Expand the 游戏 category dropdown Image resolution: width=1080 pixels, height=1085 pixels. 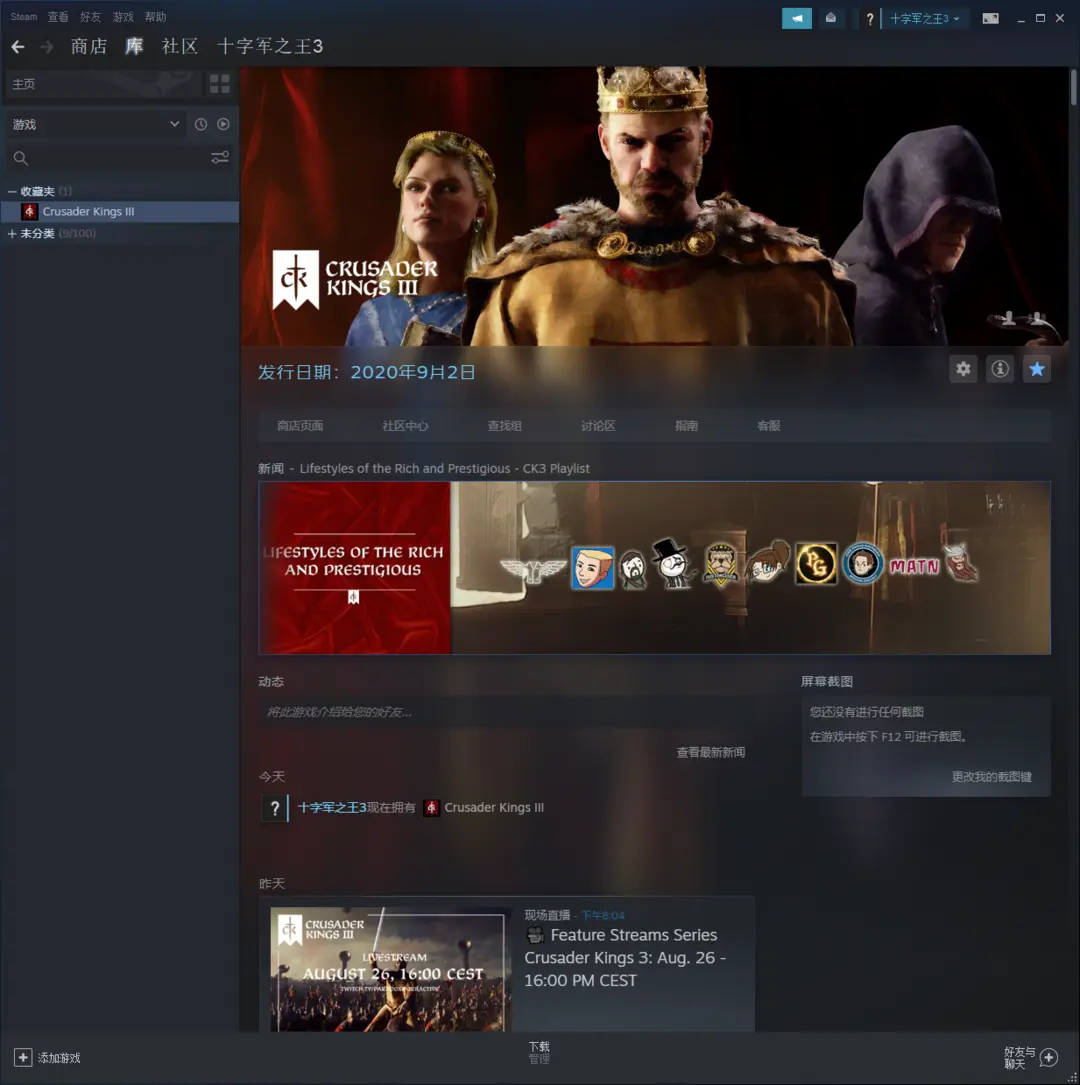(x=96, y=125)
